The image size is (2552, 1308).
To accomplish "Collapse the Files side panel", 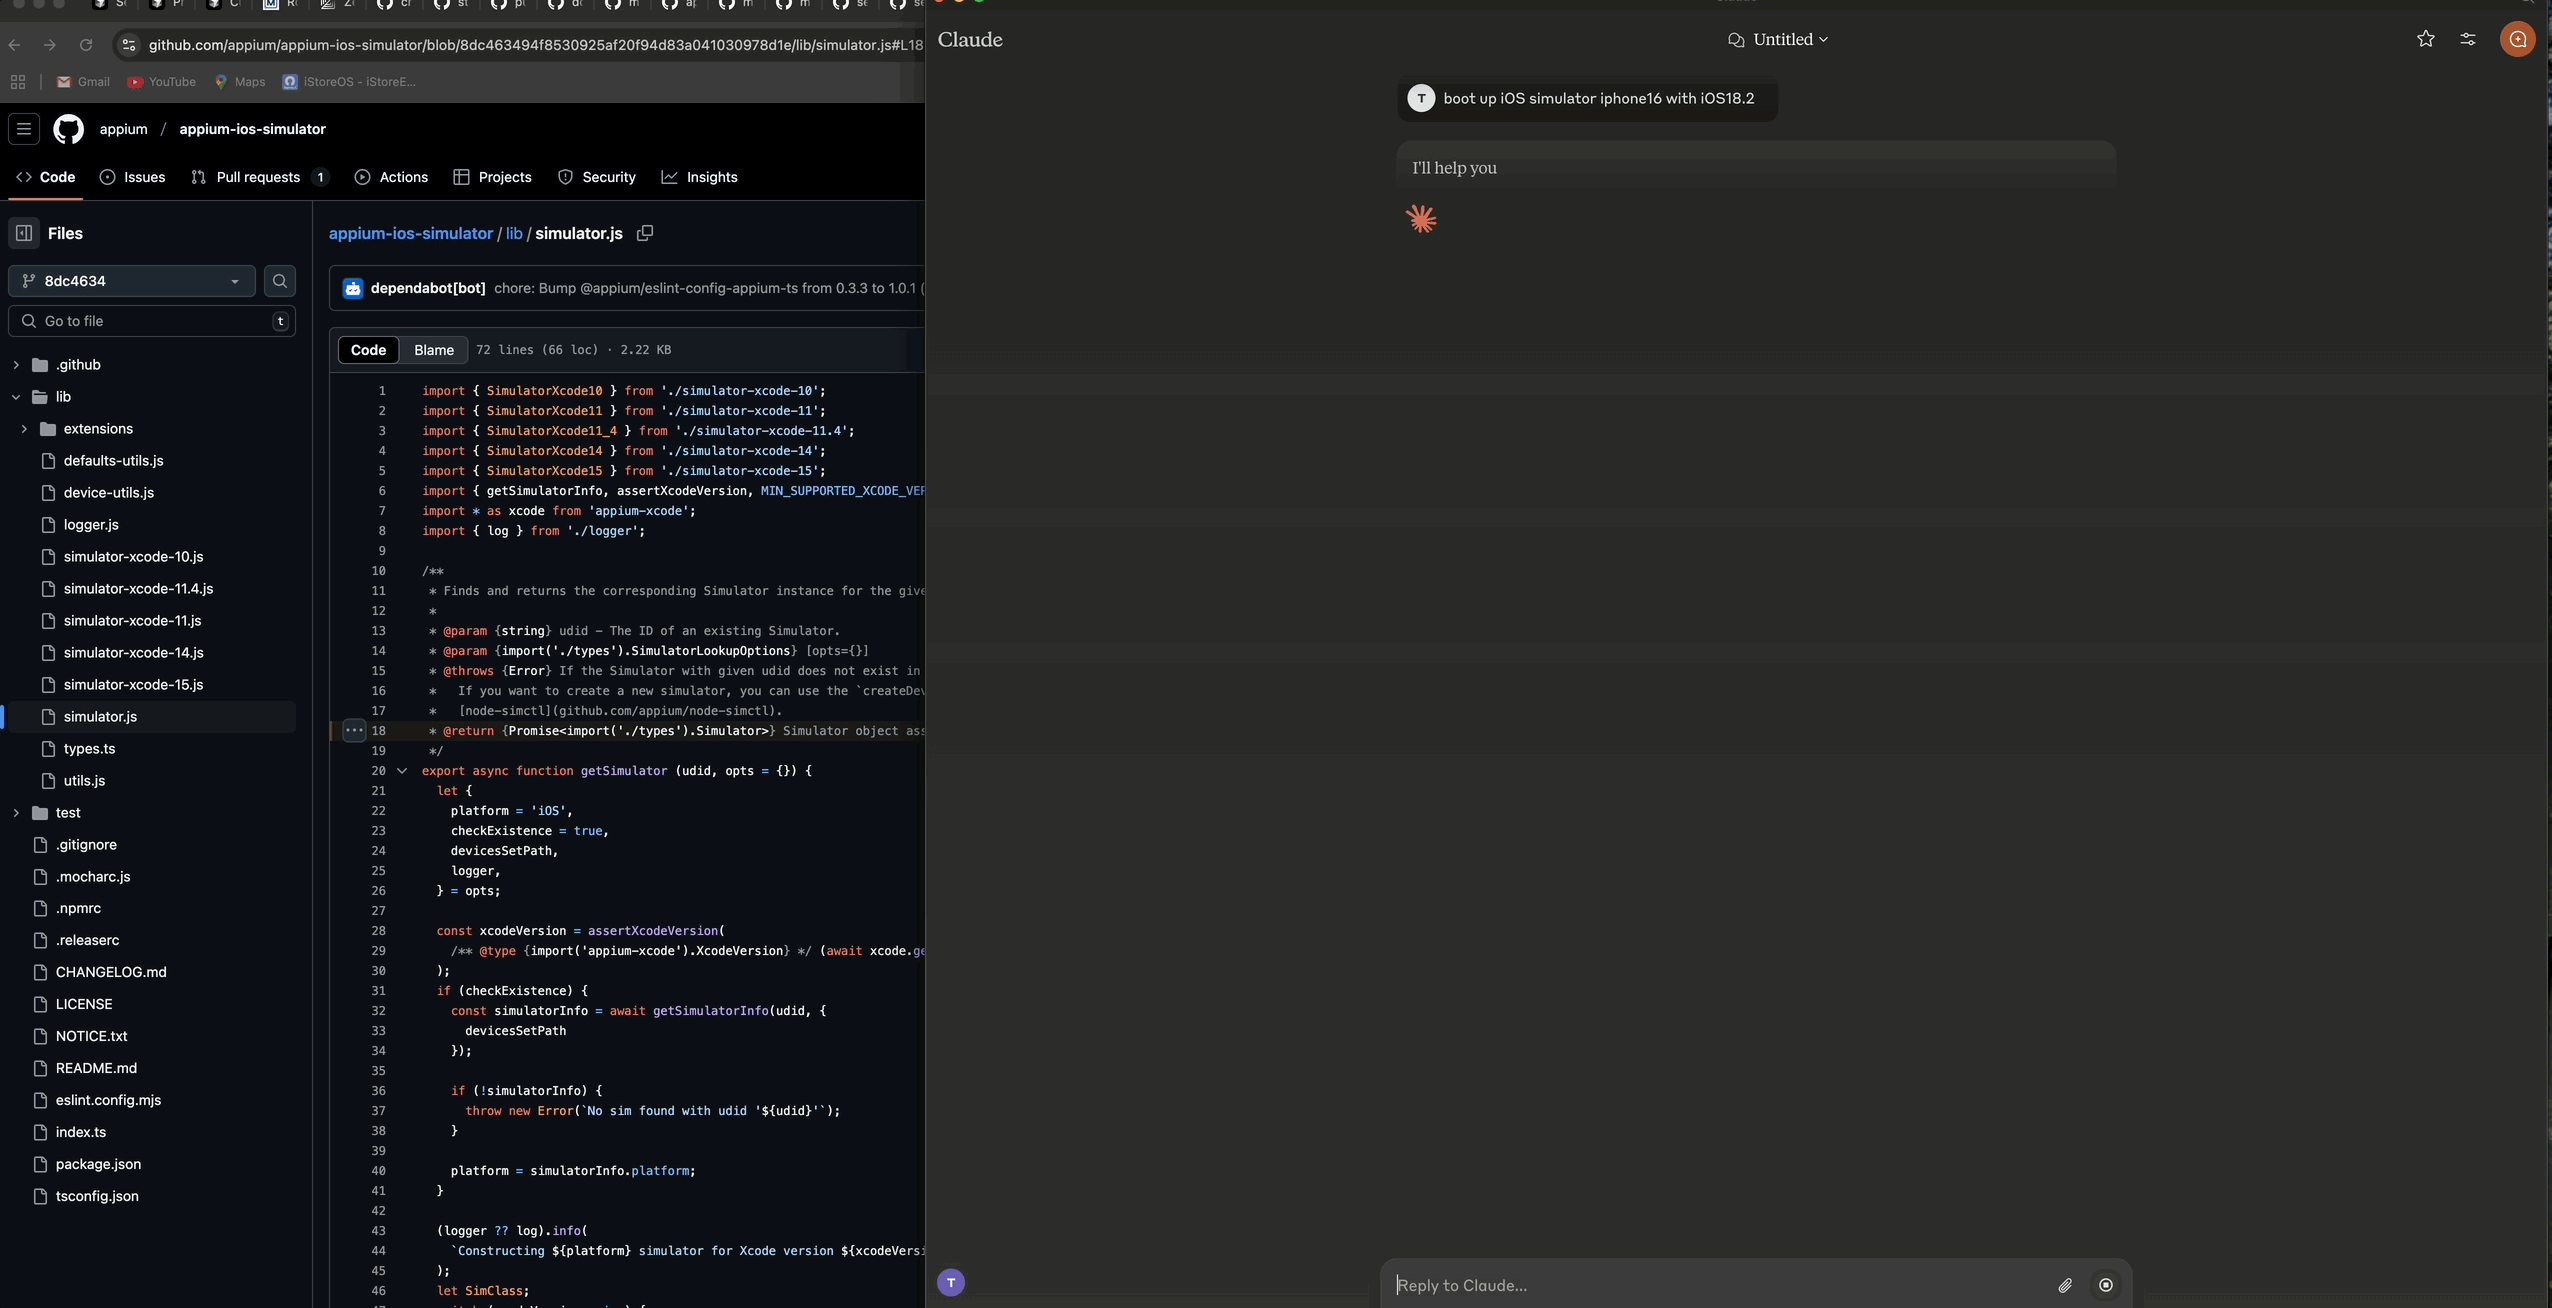I will point(24,233).
